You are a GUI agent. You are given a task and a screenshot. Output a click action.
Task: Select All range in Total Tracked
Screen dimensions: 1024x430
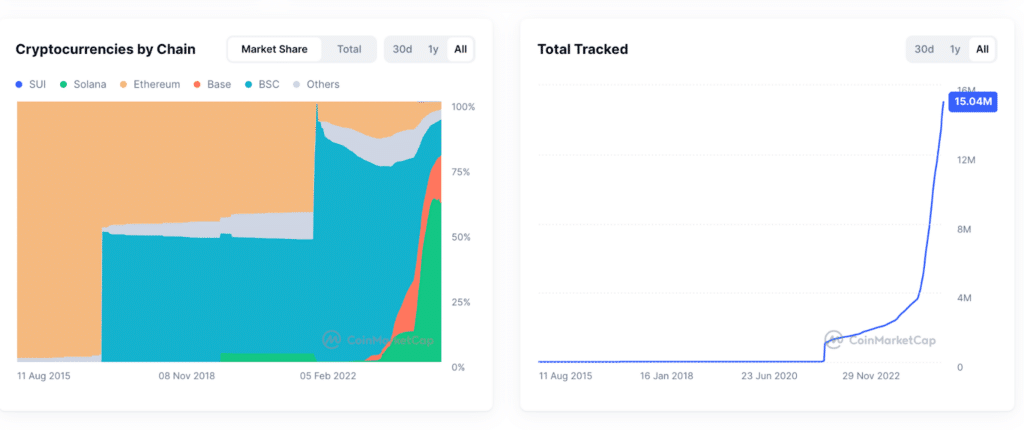[982, 49]
